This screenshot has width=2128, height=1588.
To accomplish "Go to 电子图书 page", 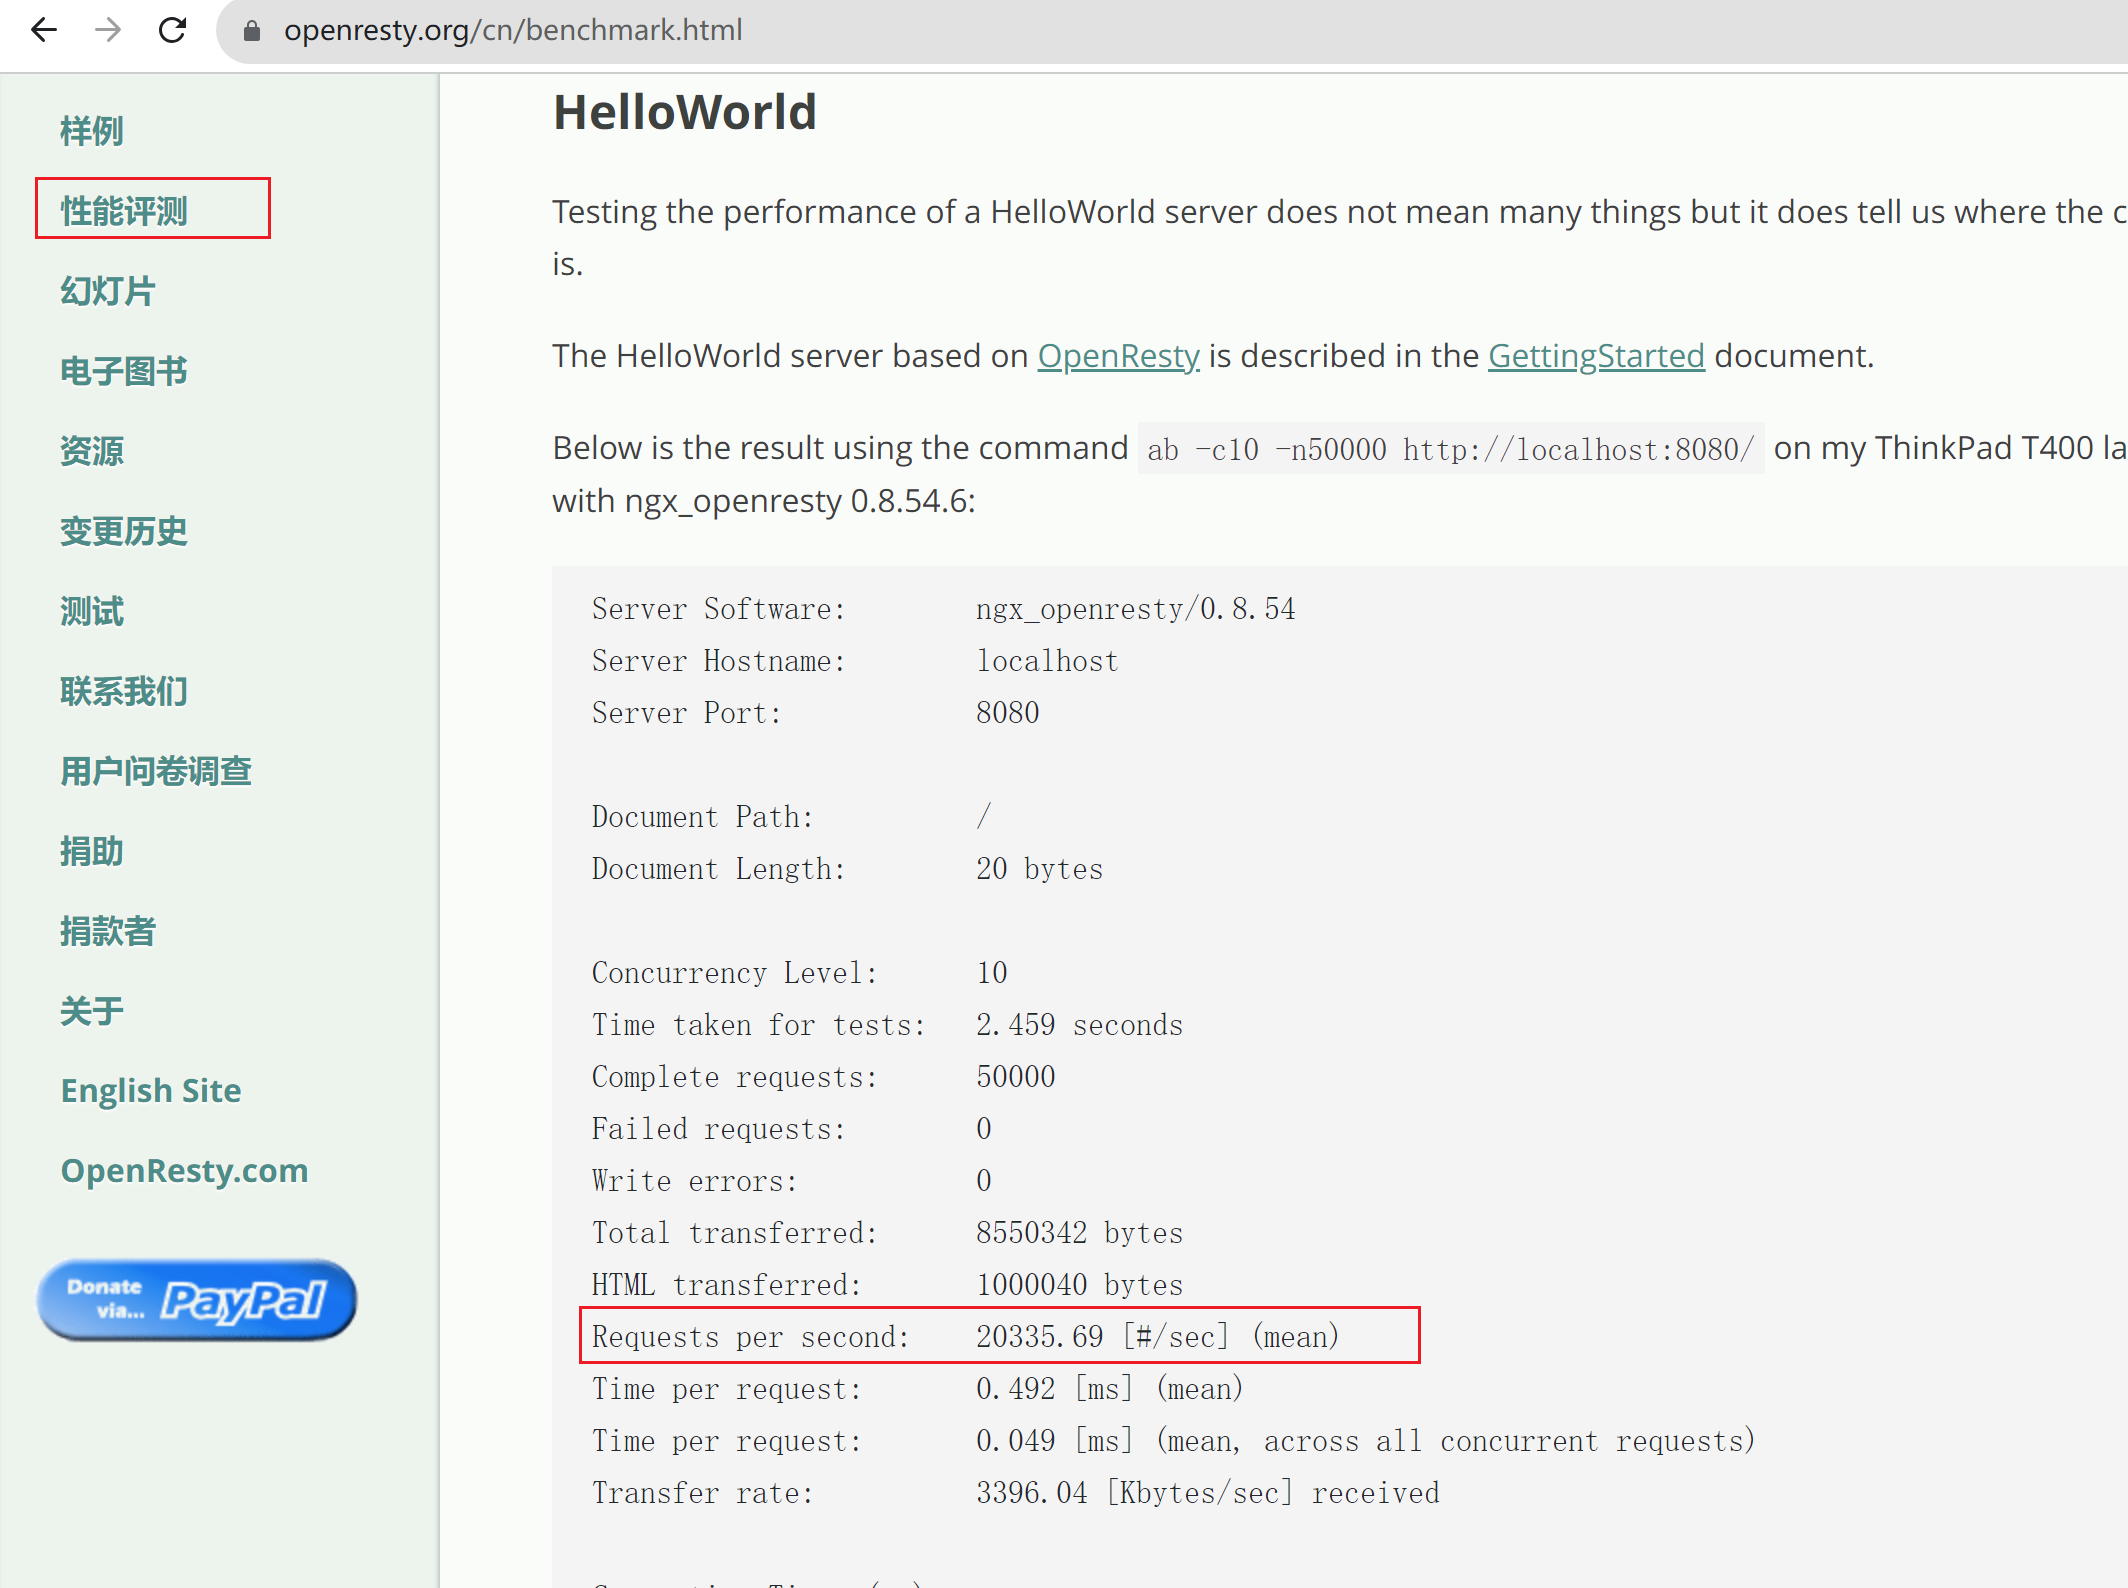I will pos(124,371).
